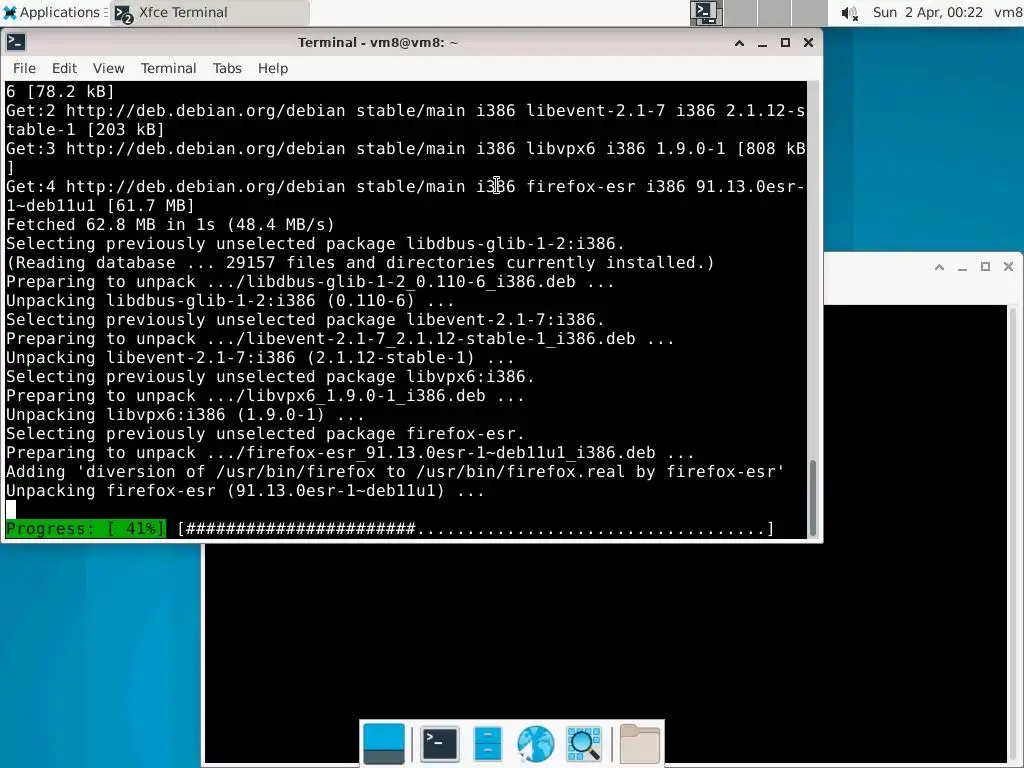This screenshot has height=768, width=1024.
Task: Maximize the front Terminal window
Action: click(785, 43)
